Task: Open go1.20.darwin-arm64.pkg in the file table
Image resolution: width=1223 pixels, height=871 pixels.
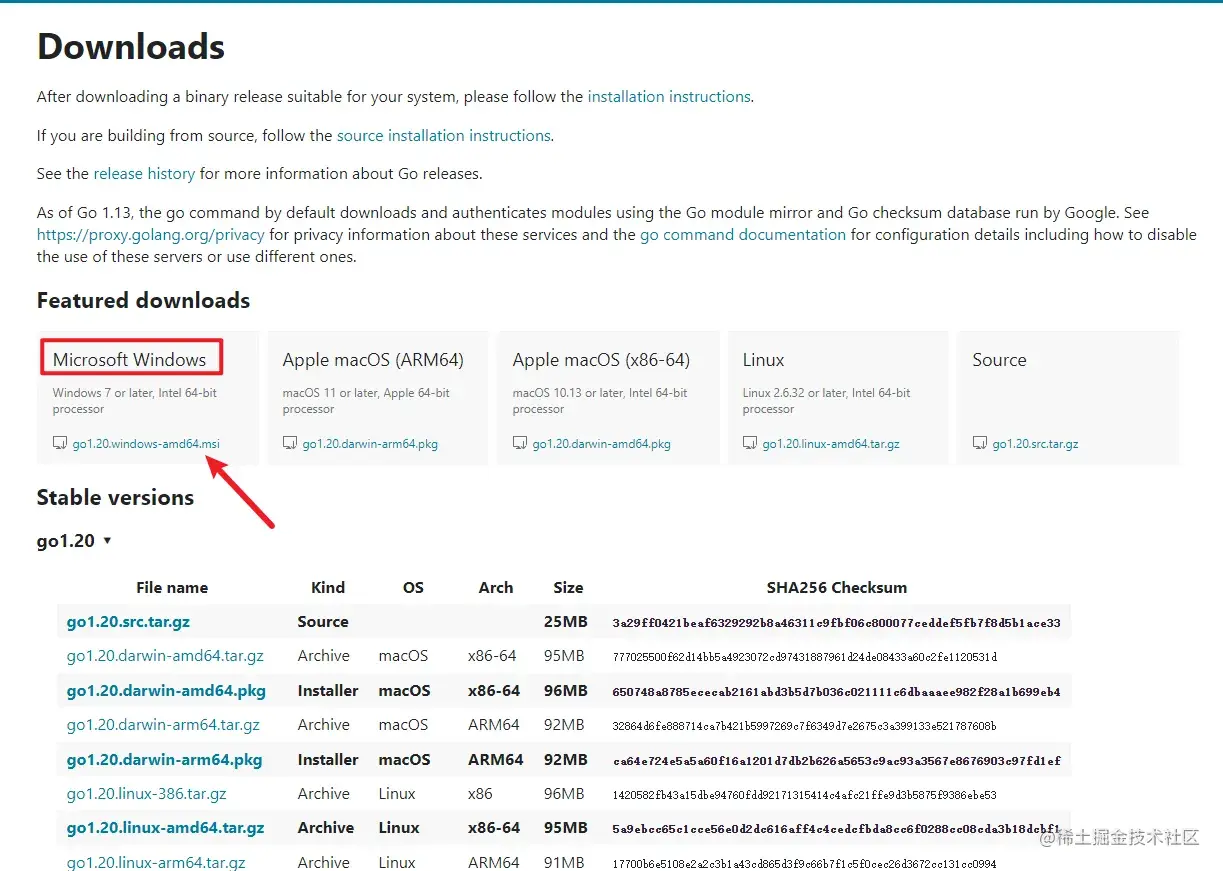Action: [164, 760]
